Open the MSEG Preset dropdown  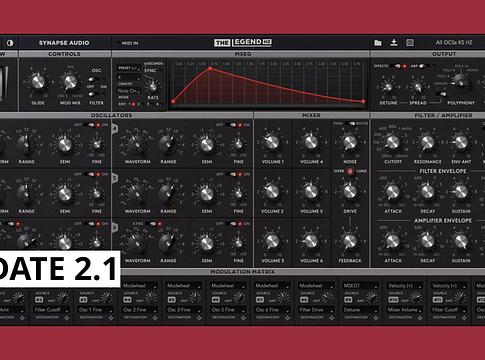click(x=129, y=68)
